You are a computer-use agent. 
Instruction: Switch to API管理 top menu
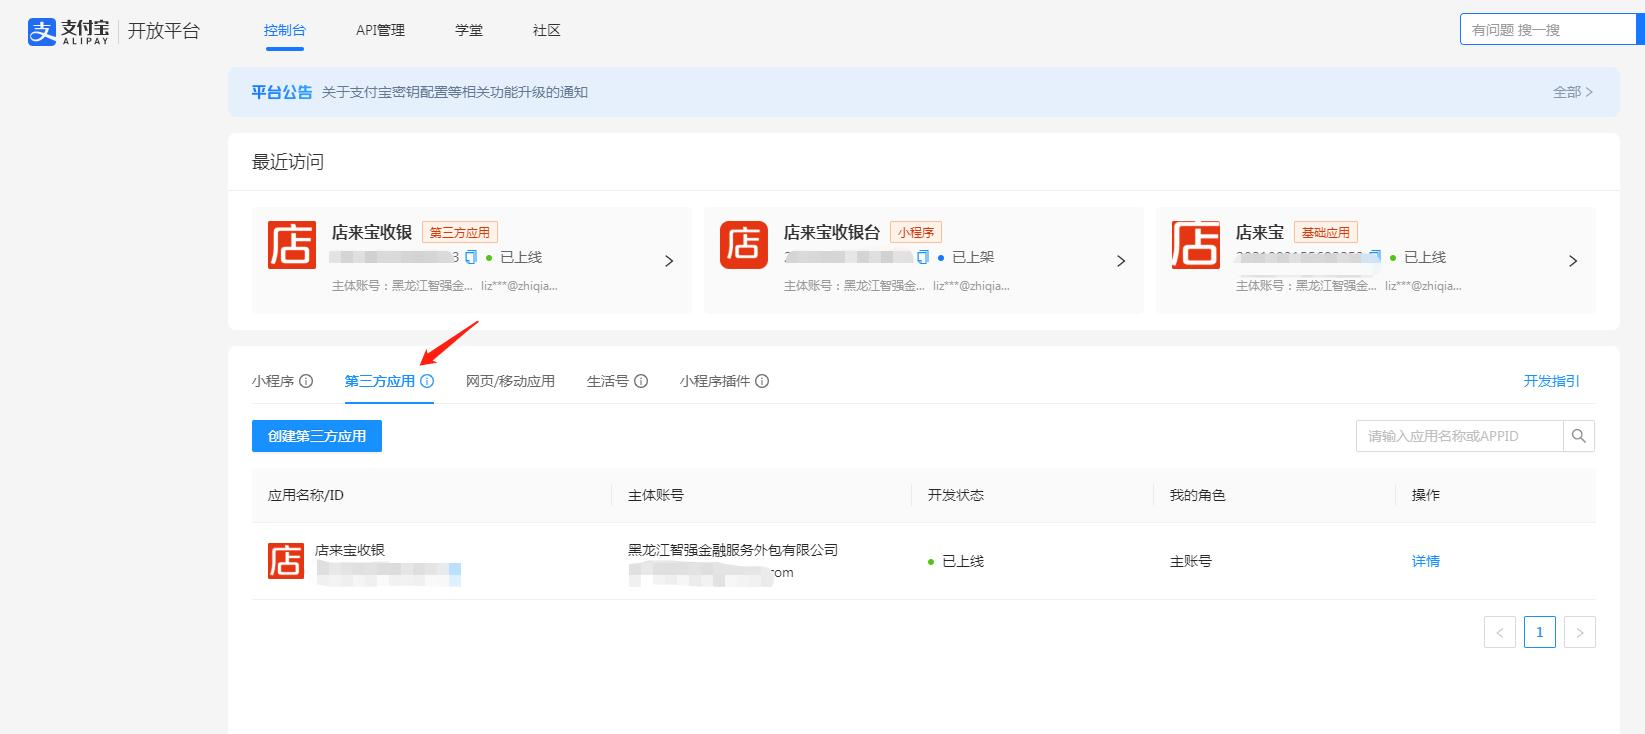[380, 30]
